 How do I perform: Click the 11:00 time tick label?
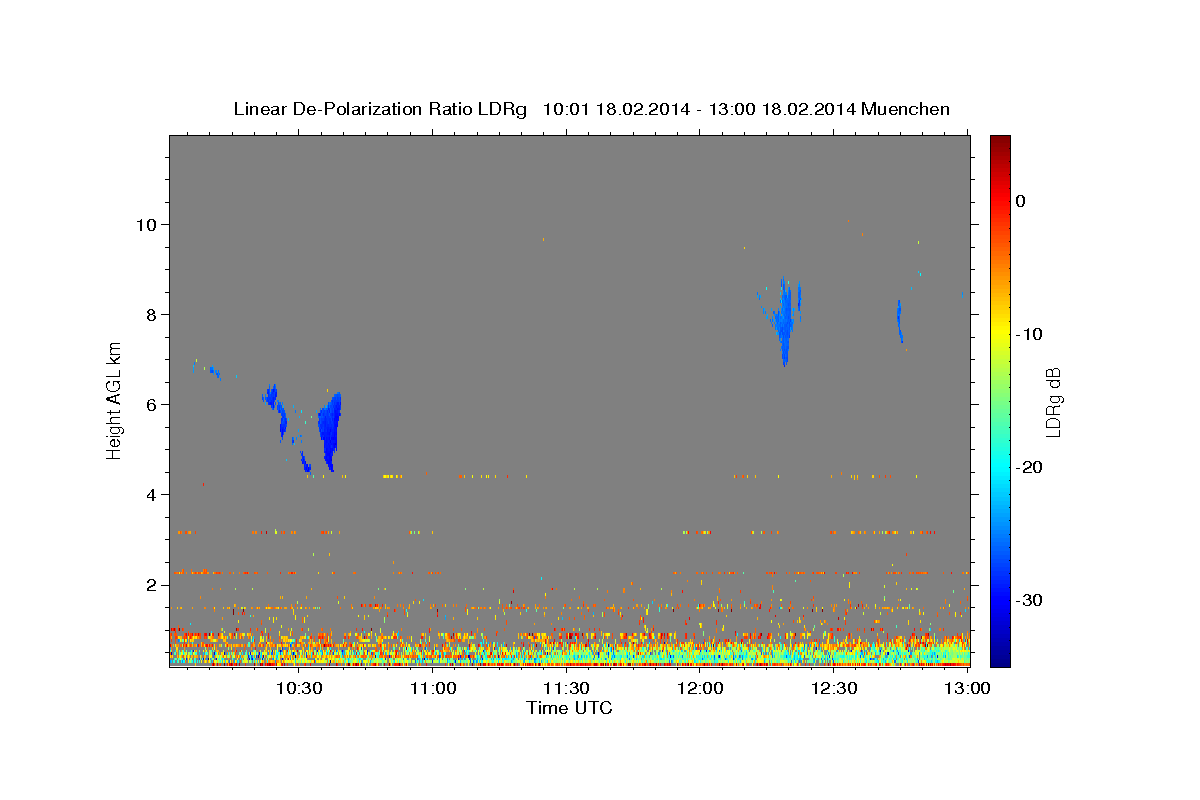(433, 688)
